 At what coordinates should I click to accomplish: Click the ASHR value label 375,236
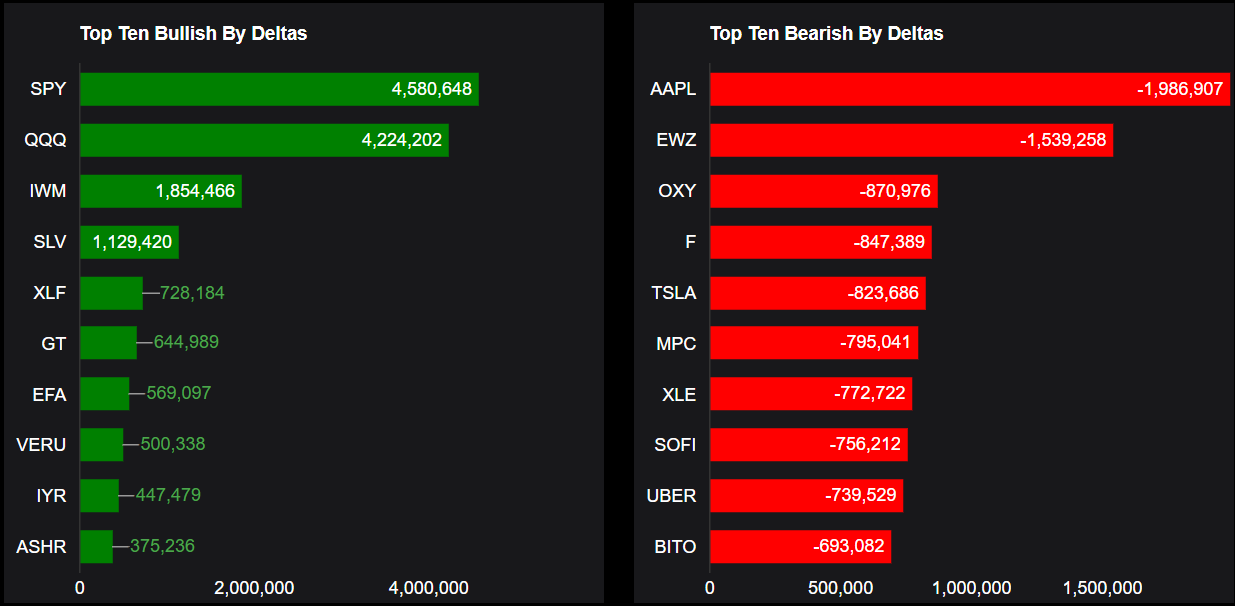(x=162, y=546)
